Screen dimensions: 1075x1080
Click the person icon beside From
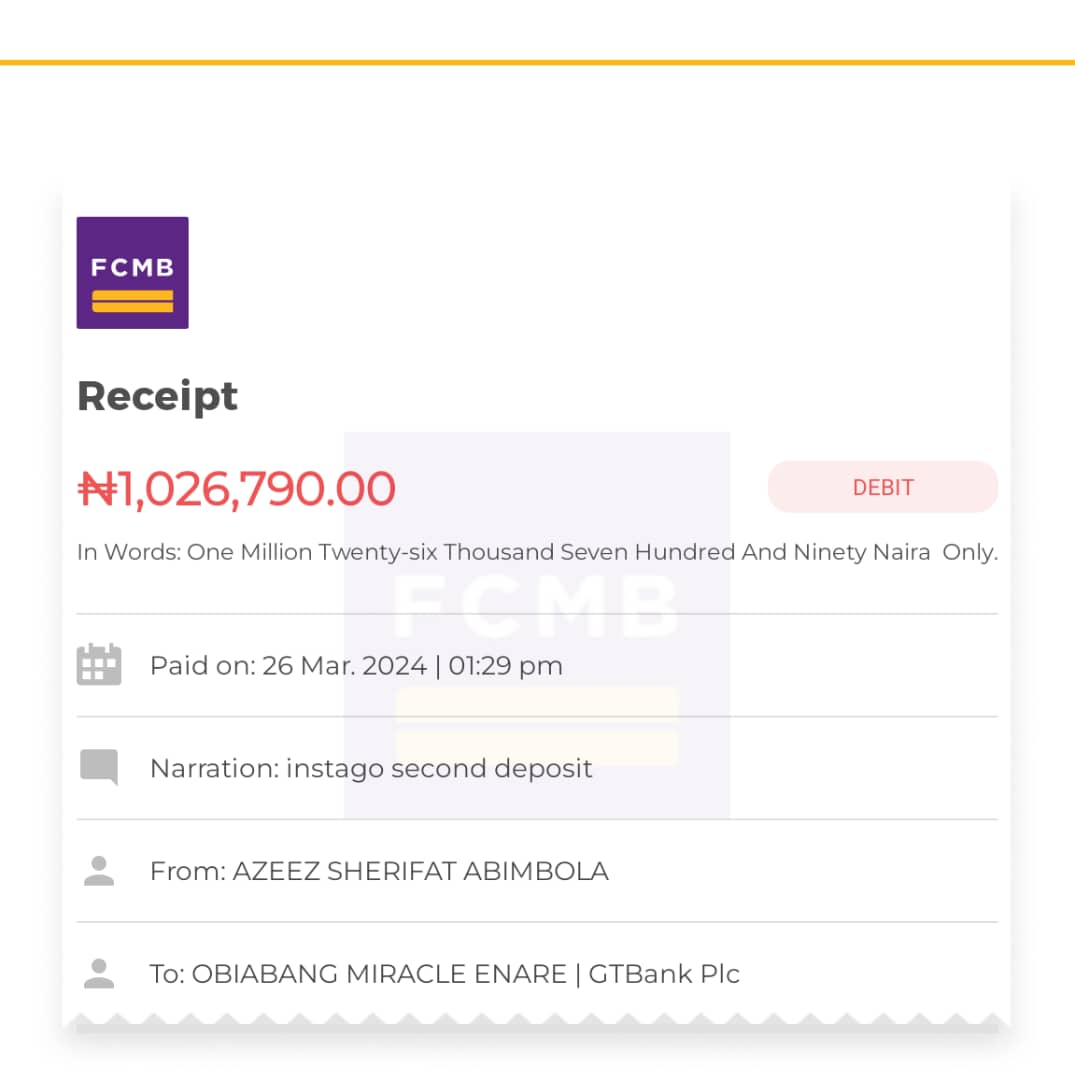coord(99,871)
